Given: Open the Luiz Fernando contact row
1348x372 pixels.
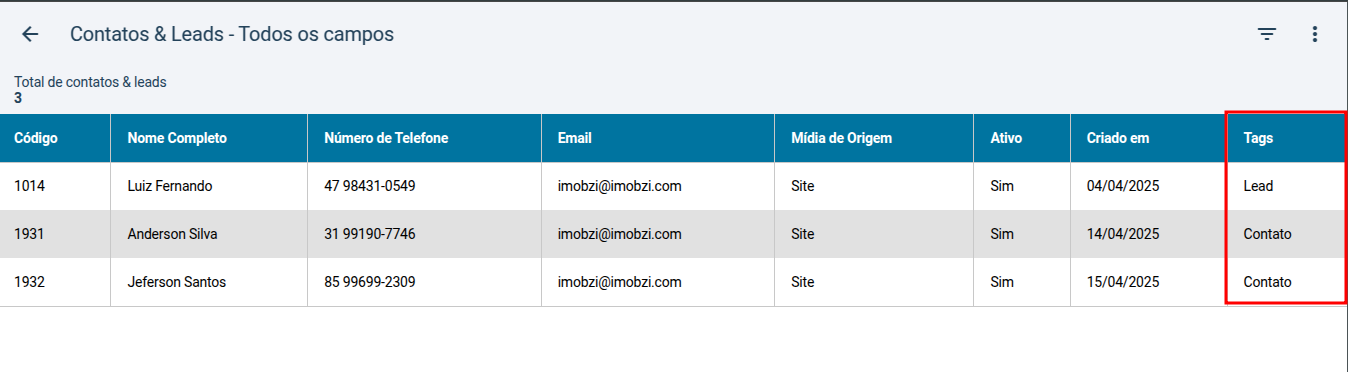Looking at the screenshot, I should (x=674, y=186).
